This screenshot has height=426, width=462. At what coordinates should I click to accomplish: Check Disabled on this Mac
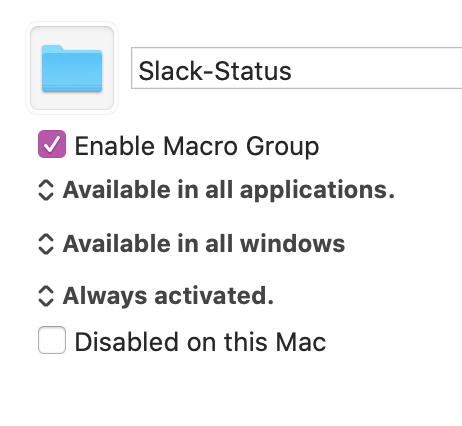pyautogui.click(x=52, y=340)
